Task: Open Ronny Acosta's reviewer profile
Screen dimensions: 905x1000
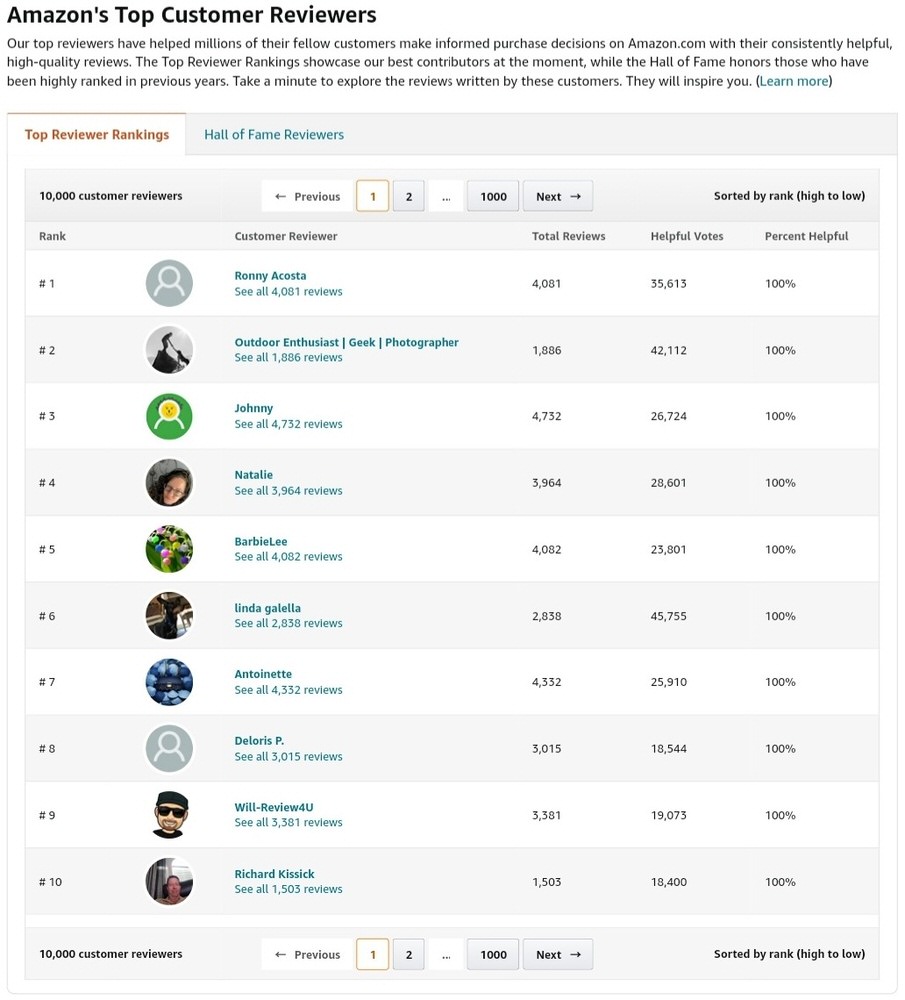Action: coord(270,276)
